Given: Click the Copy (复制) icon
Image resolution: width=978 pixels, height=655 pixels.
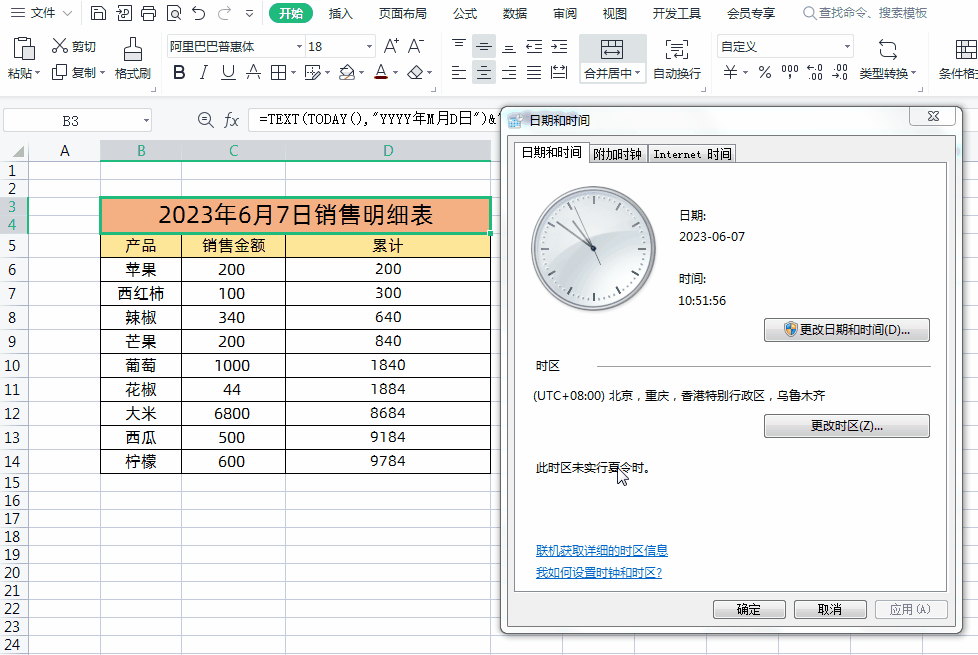Looking at the screenshot, I should [59, 72].
